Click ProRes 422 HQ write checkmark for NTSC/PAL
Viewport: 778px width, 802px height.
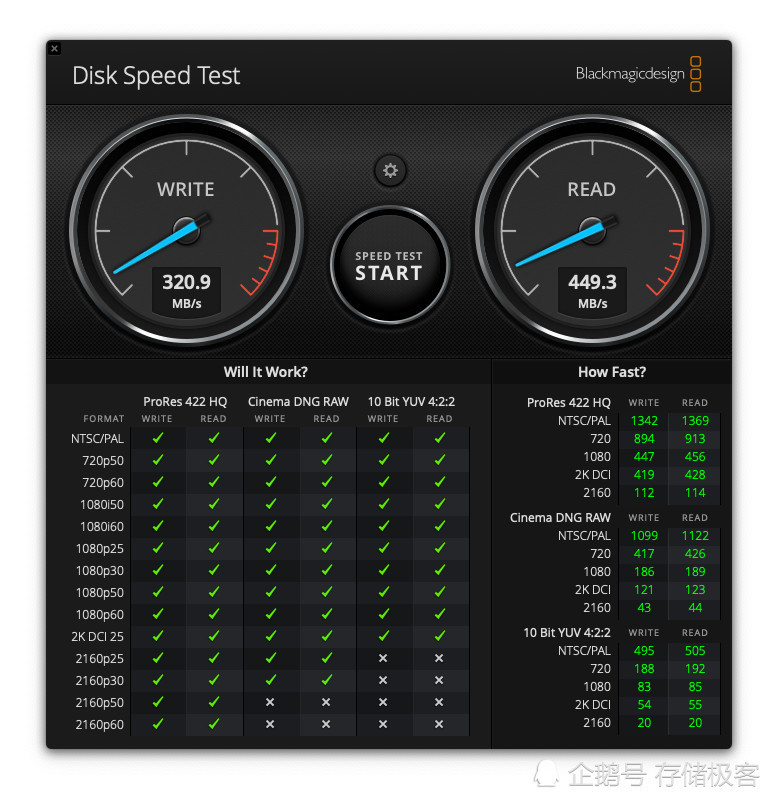158,438
